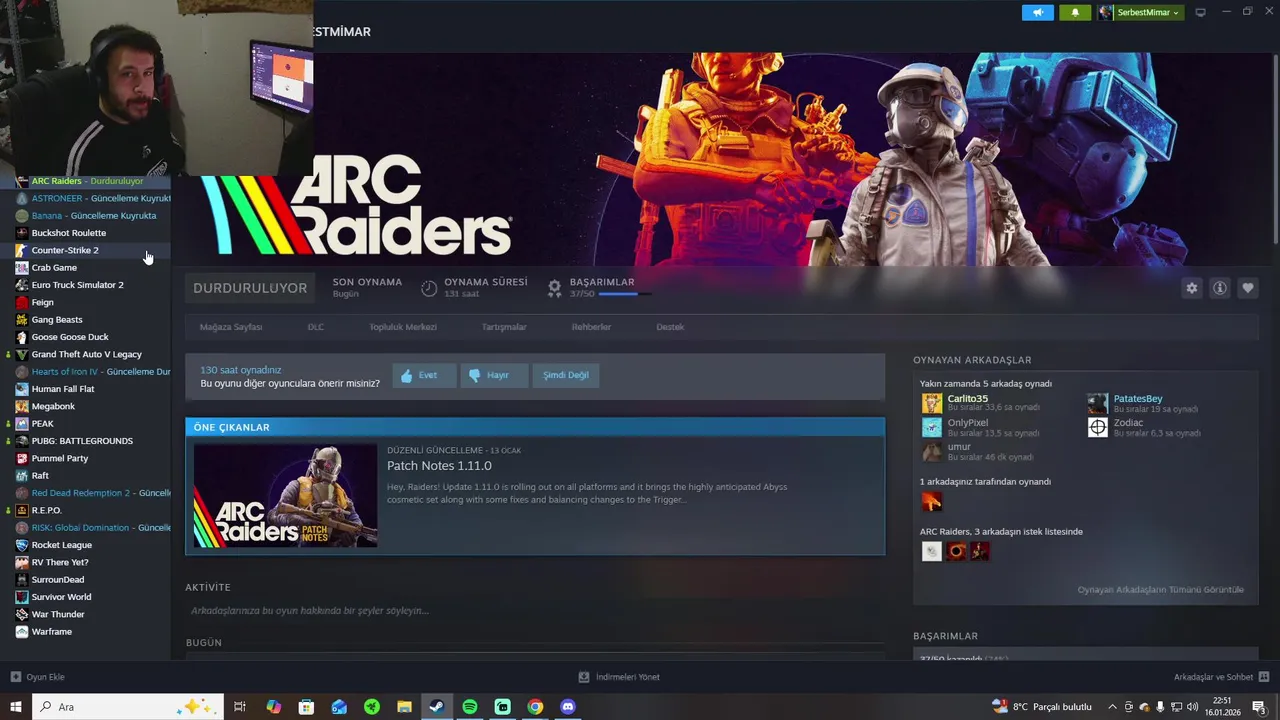Click the Rocket League game icon
The height and width of the screenshot is (720, 1280).
pos(22,545)
